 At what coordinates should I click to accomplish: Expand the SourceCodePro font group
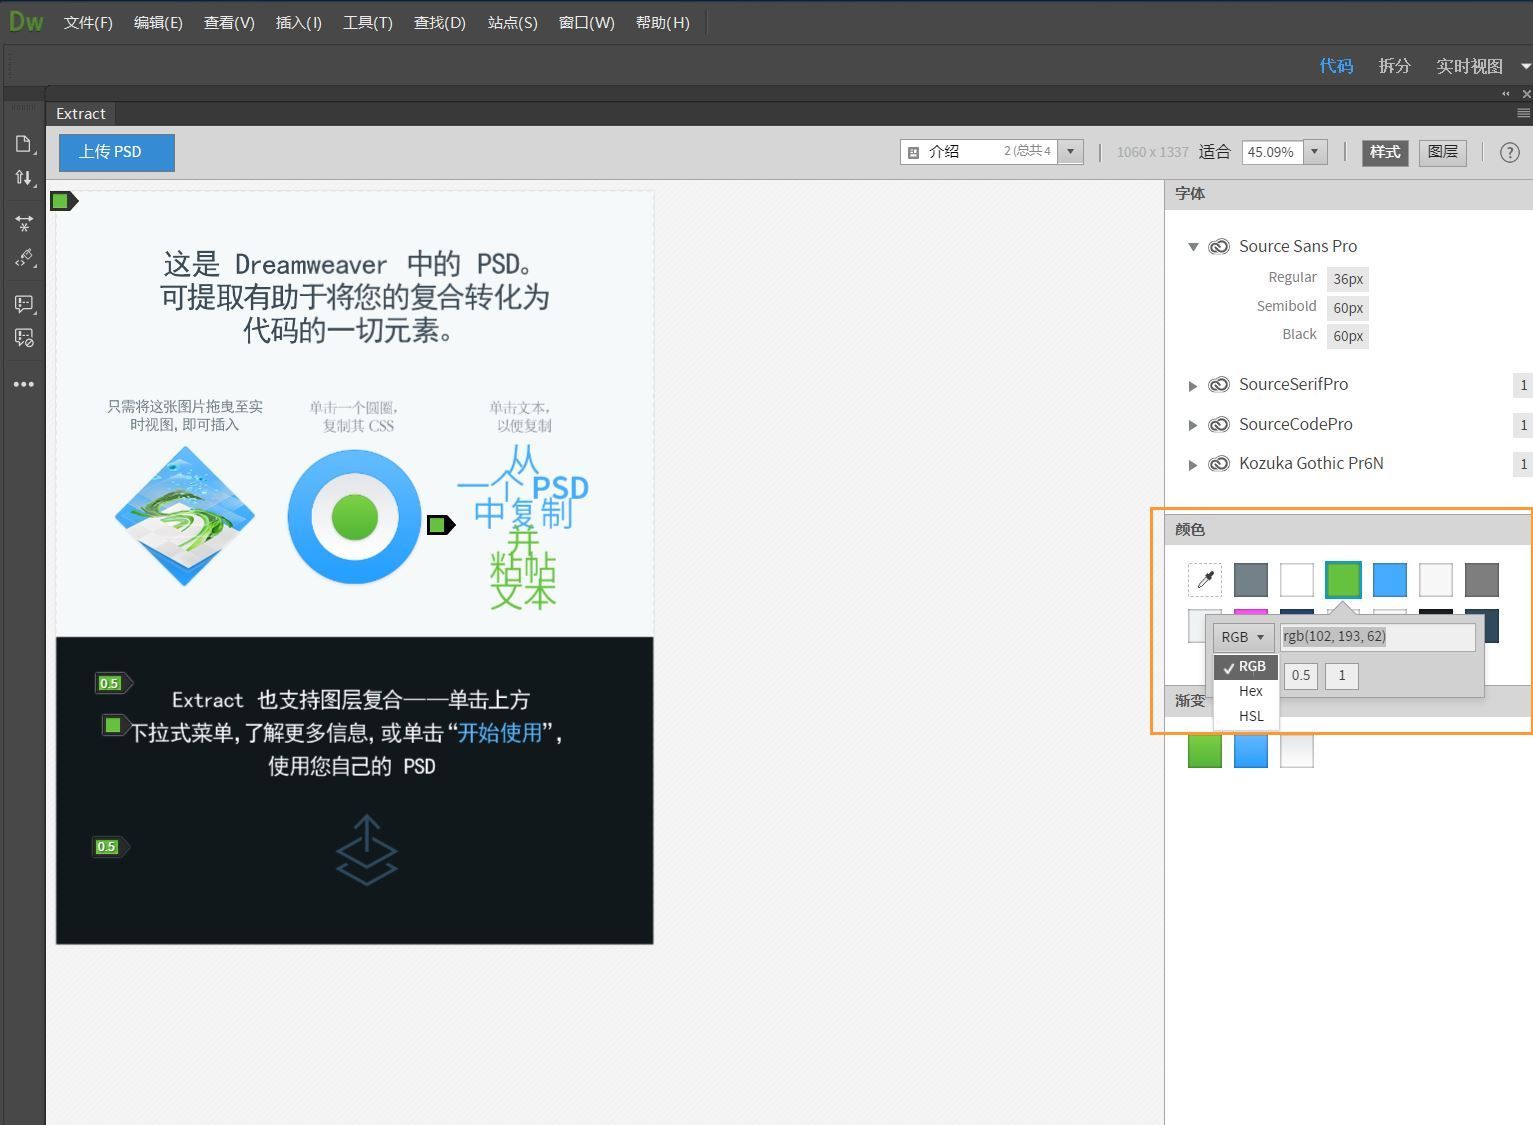tap(1193, 425)
